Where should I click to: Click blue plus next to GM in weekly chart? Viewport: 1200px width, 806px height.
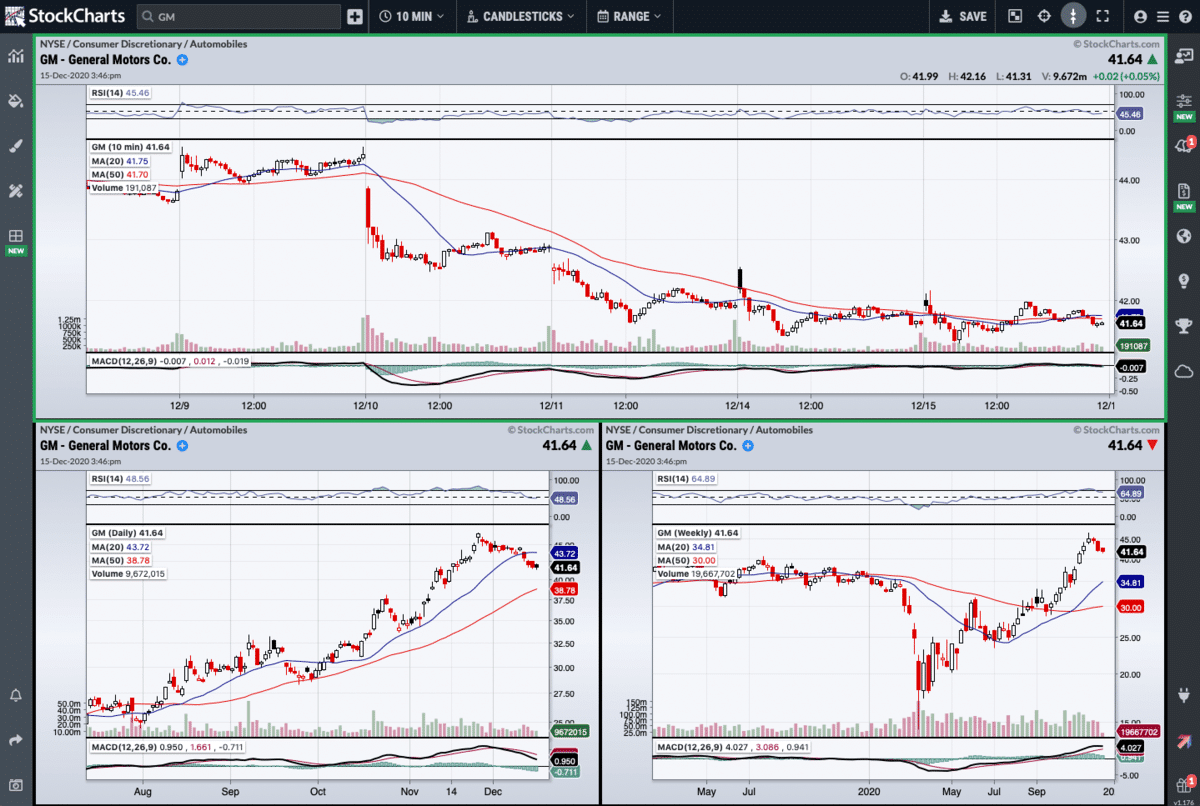pos(748,445)
